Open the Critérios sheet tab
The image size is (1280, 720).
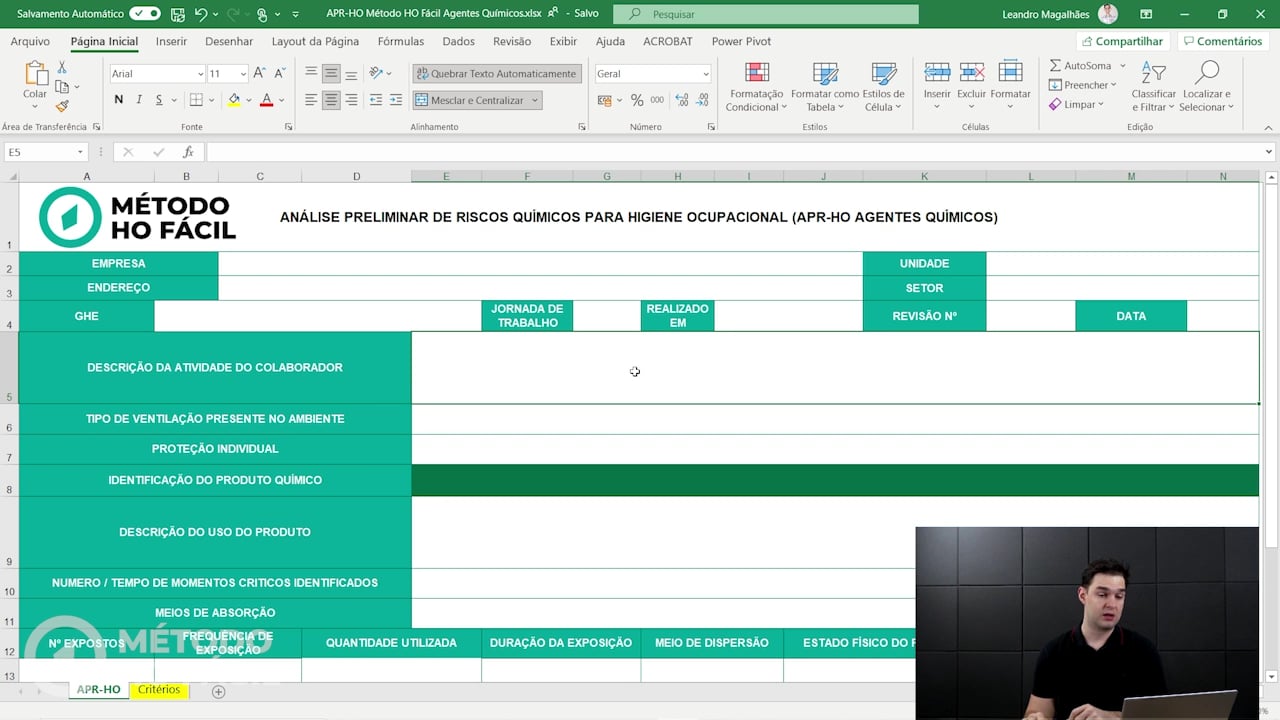(159, 690)
